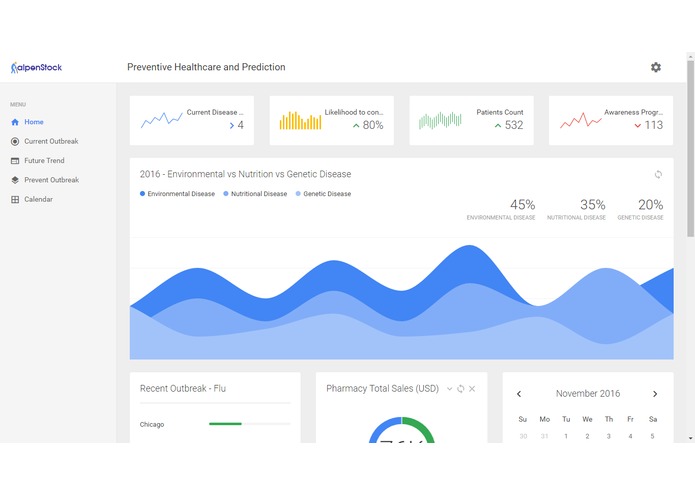Close the Pharmacy Total Sales card
This screenshot has height=494, width=695.
472,389
